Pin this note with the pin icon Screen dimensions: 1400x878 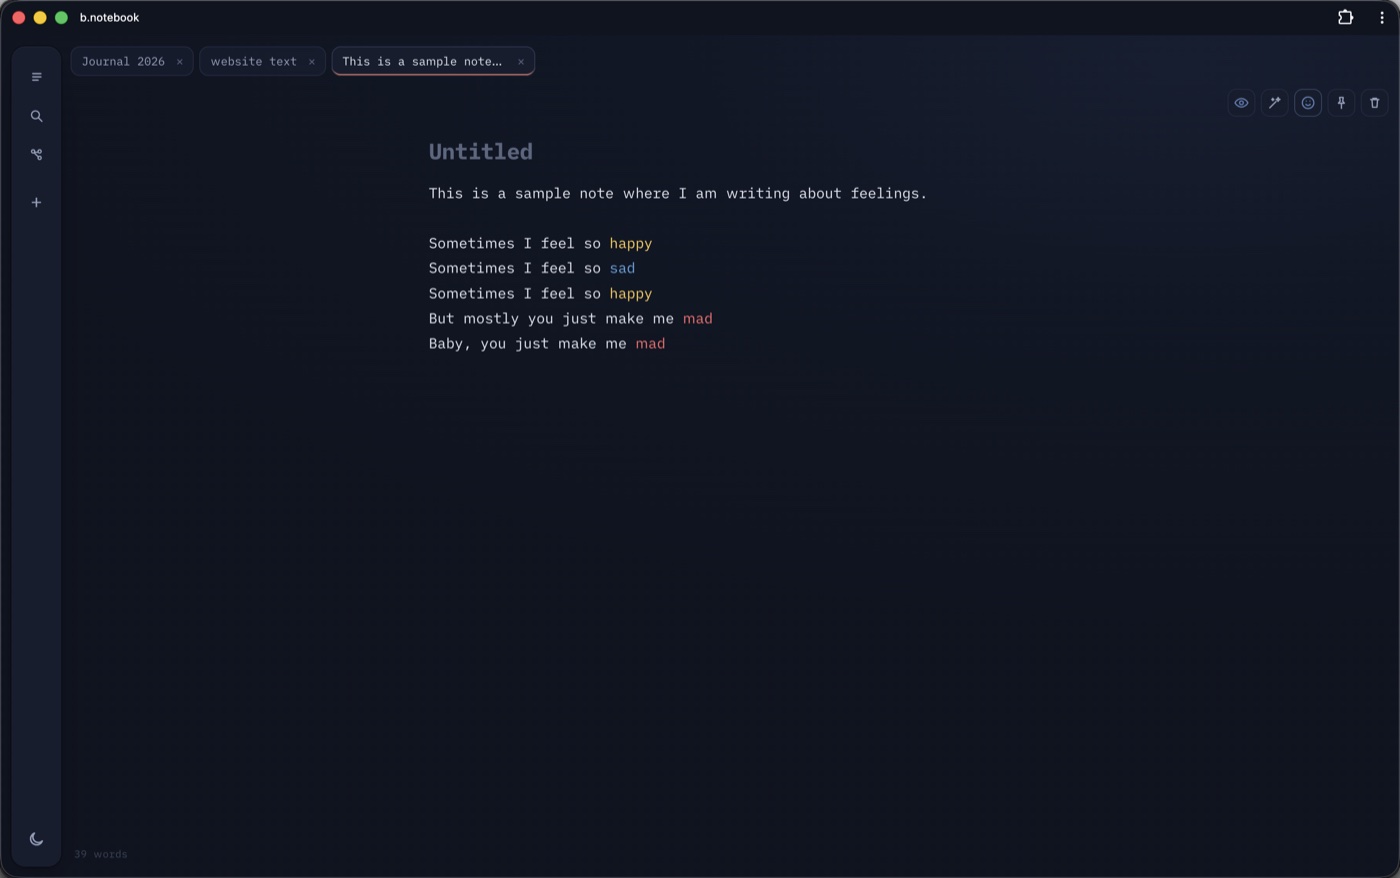coord(1341,103)
